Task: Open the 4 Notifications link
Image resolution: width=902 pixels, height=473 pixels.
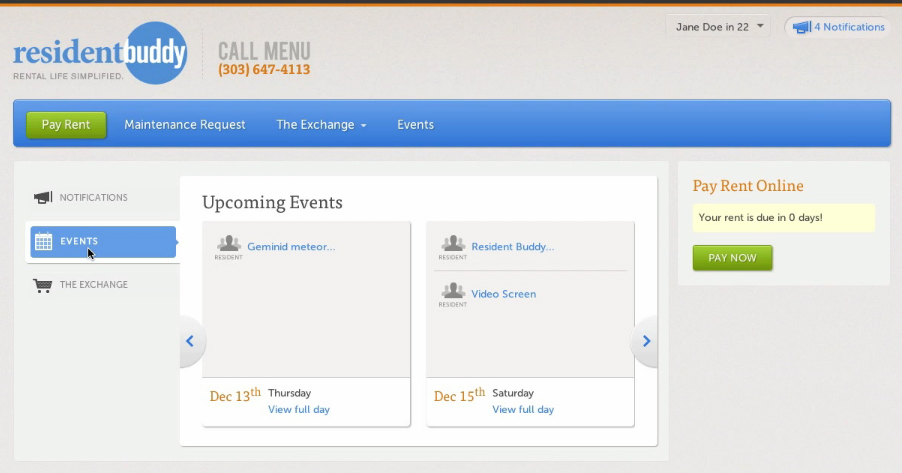Action: click(x=849, y=27)
